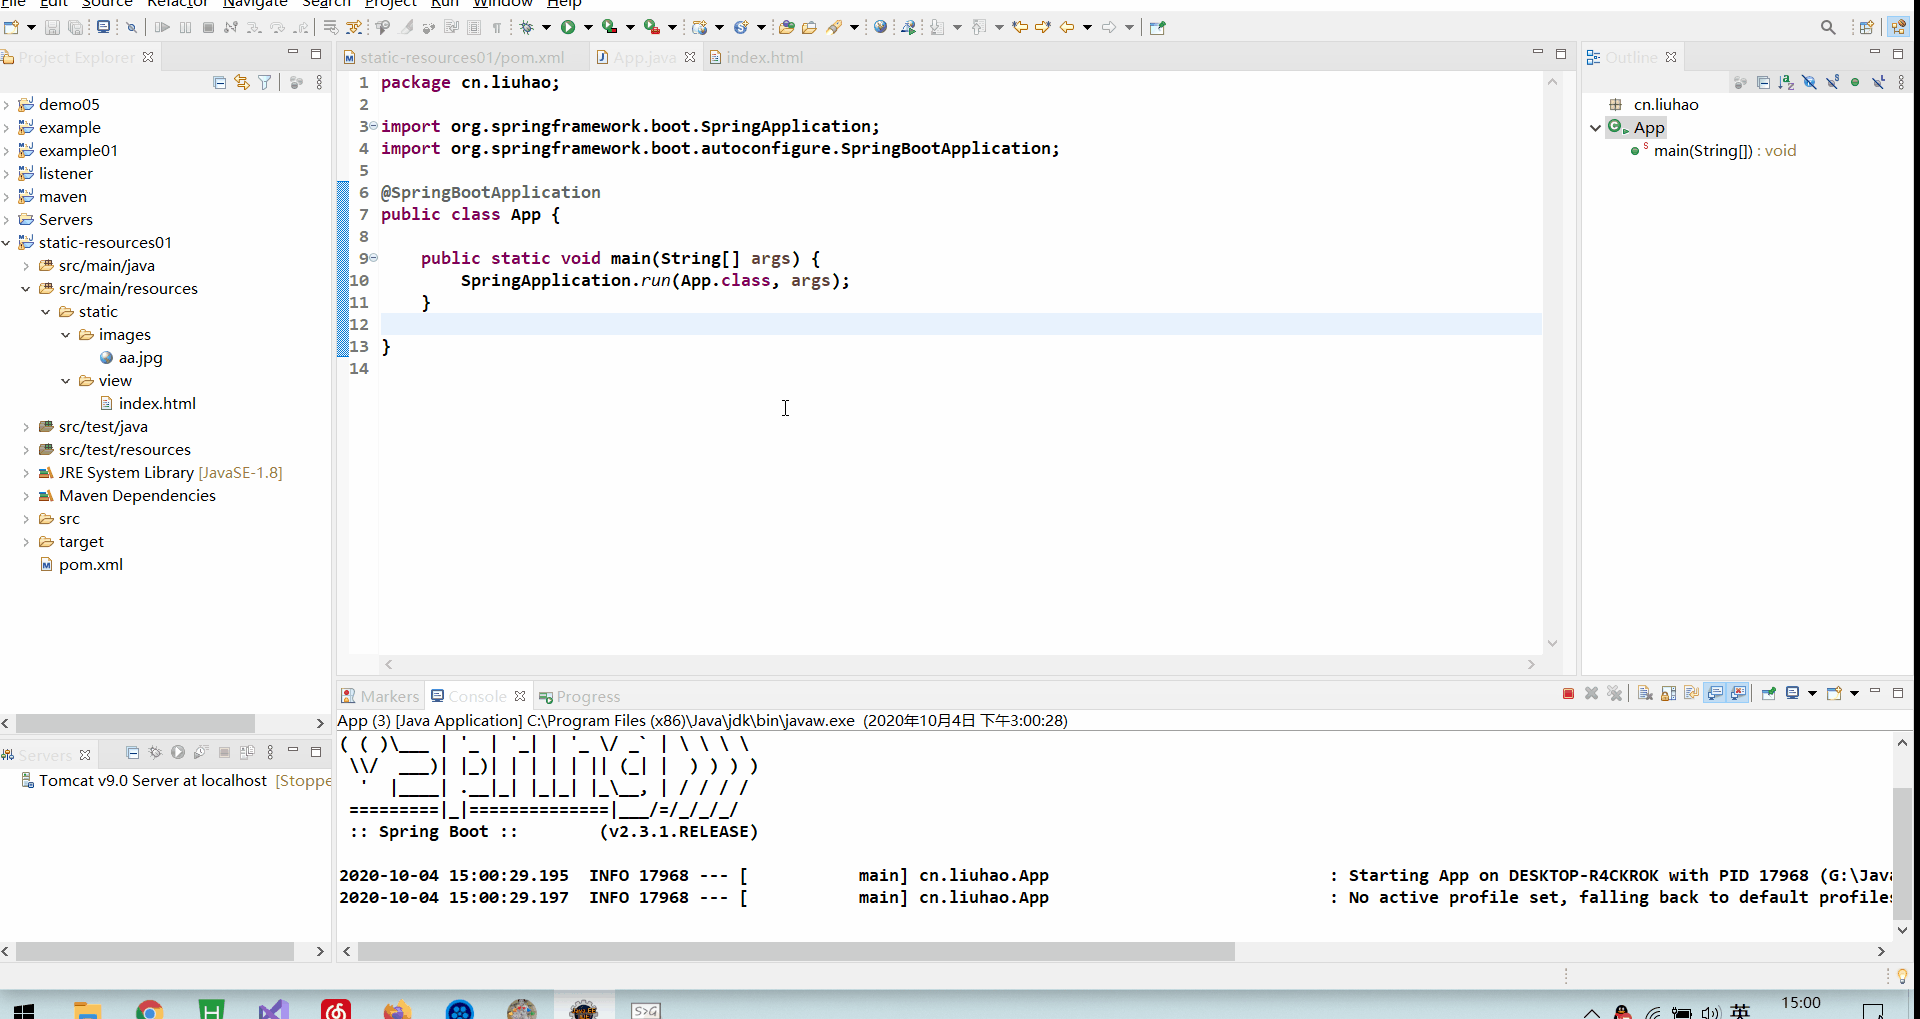Collapse the src/main/resources folder
The image size is (1920, 1019).
click(x=26, y=288)
